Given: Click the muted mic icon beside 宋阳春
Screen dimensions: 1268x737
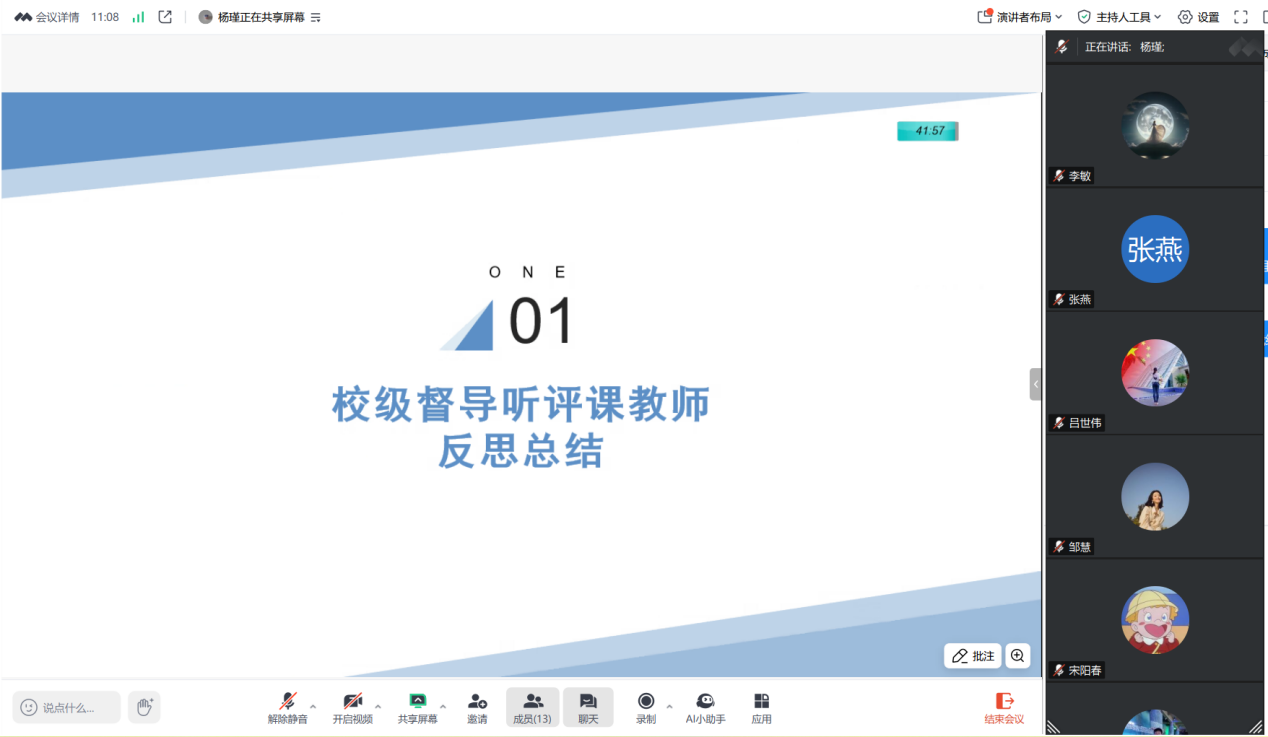Looking at the screenshot, I should click(1059, 671).
